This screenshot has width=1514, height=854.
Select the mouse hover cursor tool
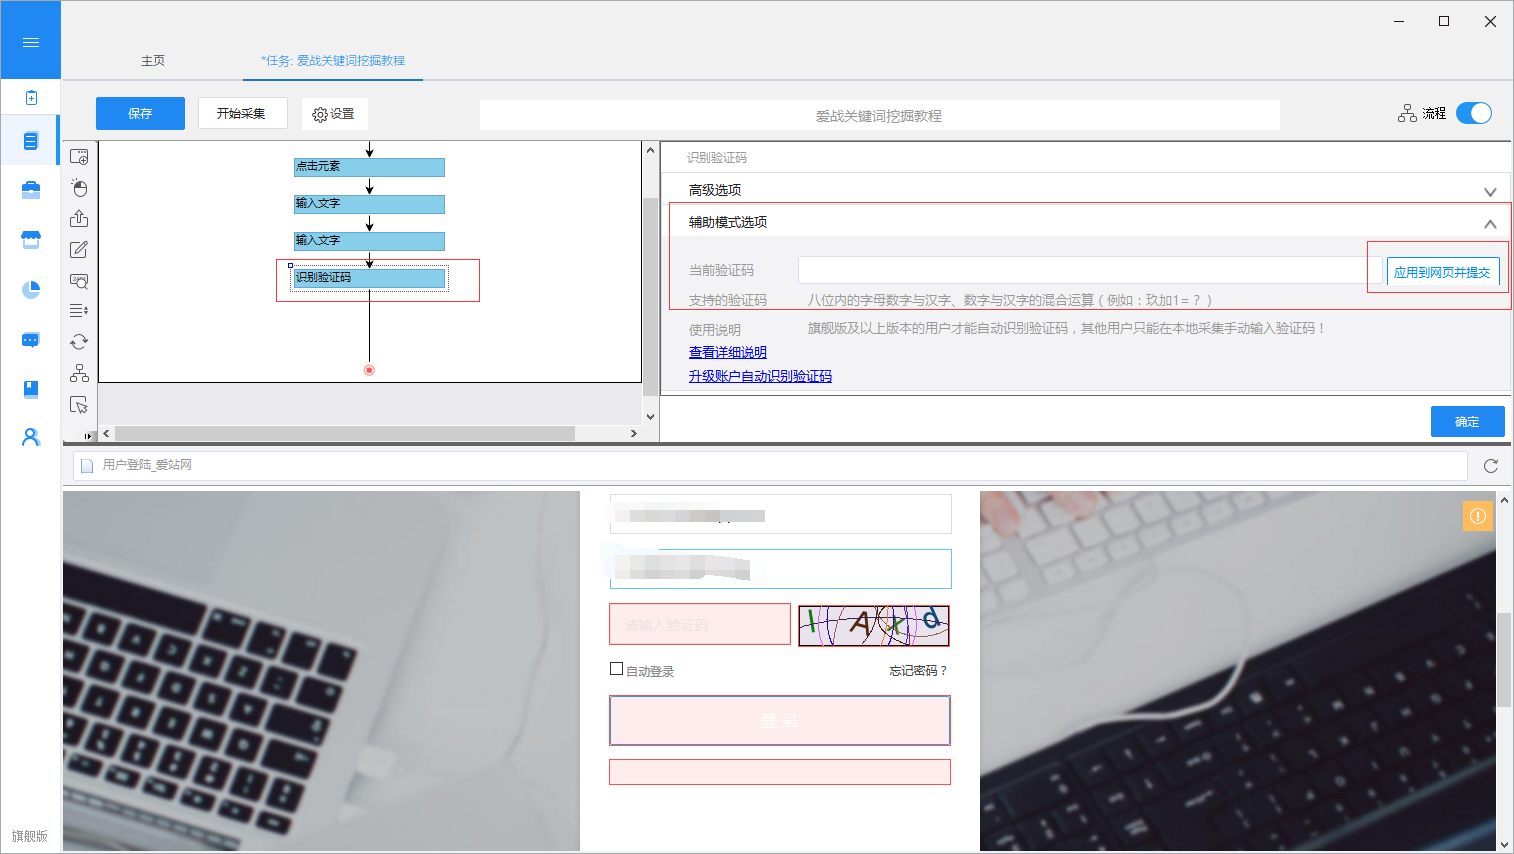click(x=79, y=404)
